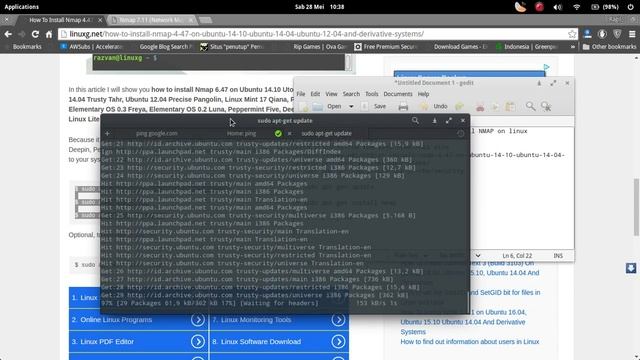Open 'How to find out information about users' link
640x360 pixels.
470,342
